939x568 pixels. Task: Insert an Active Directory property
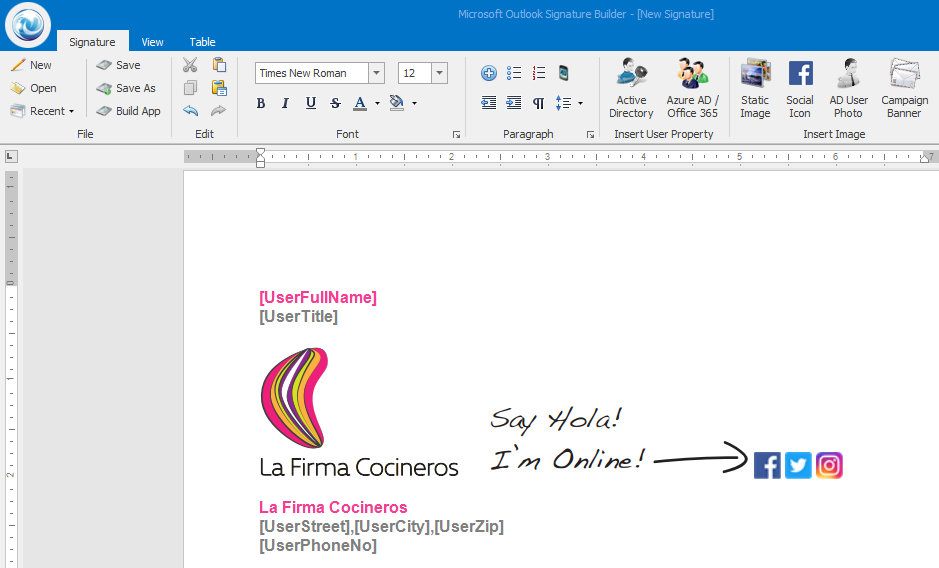tap(631, 88)
